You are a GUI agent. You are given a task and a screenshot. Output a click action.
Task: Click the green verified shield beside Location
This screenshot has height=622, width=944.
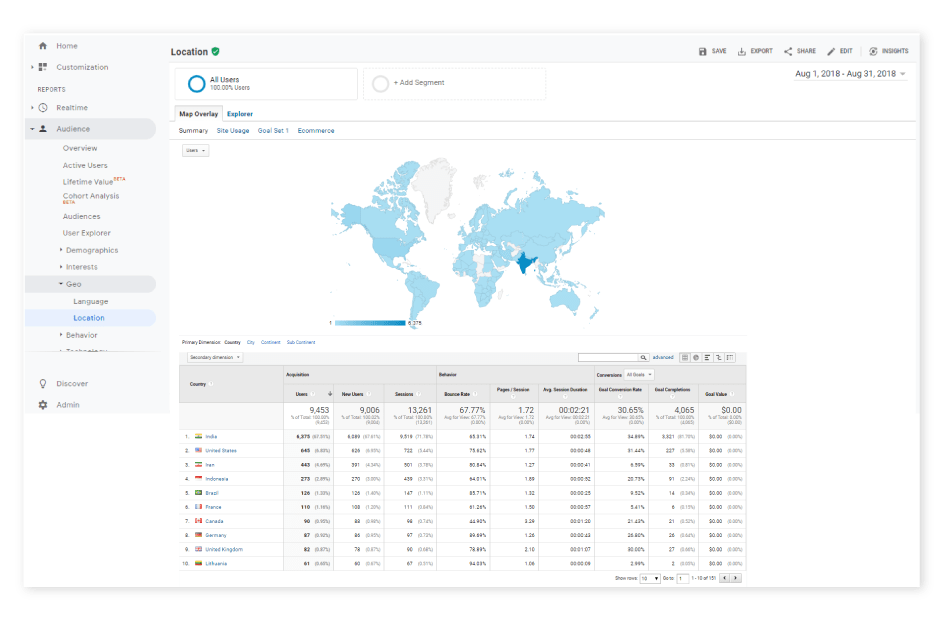coord(216,52)
